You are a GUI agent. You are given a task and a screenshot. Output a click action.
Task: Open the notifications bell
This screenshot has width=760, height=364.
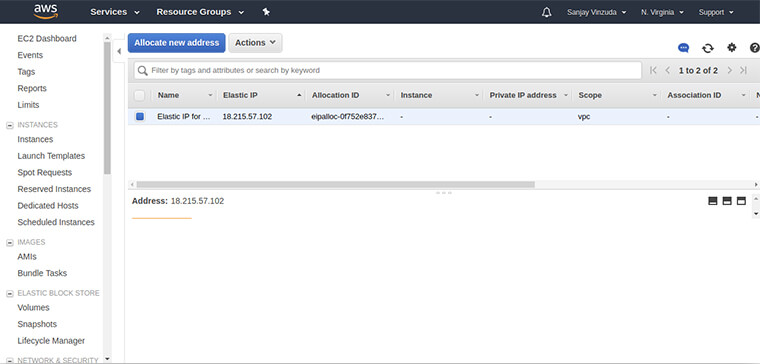[x=546, y=13]
